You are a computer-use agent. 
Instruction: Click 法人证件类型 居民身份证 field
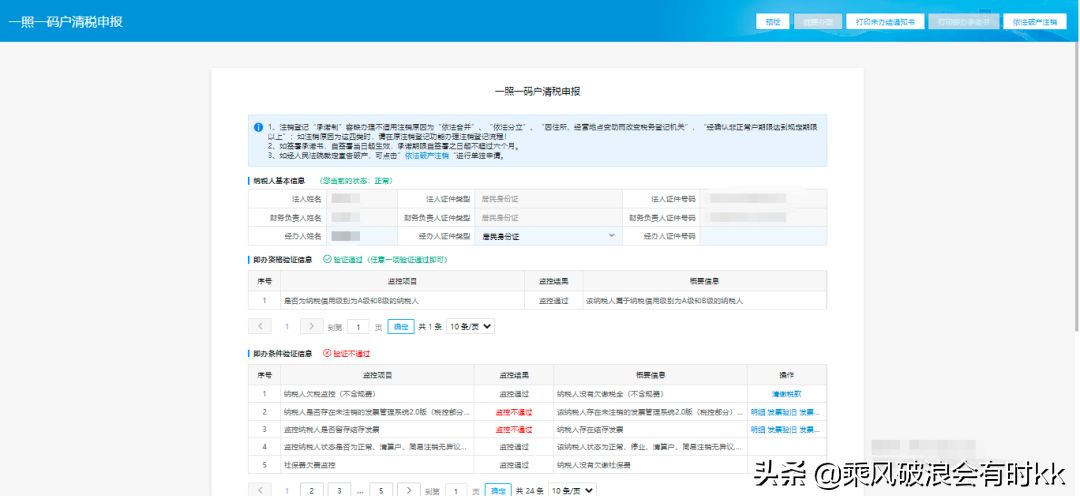pos(548,198)
